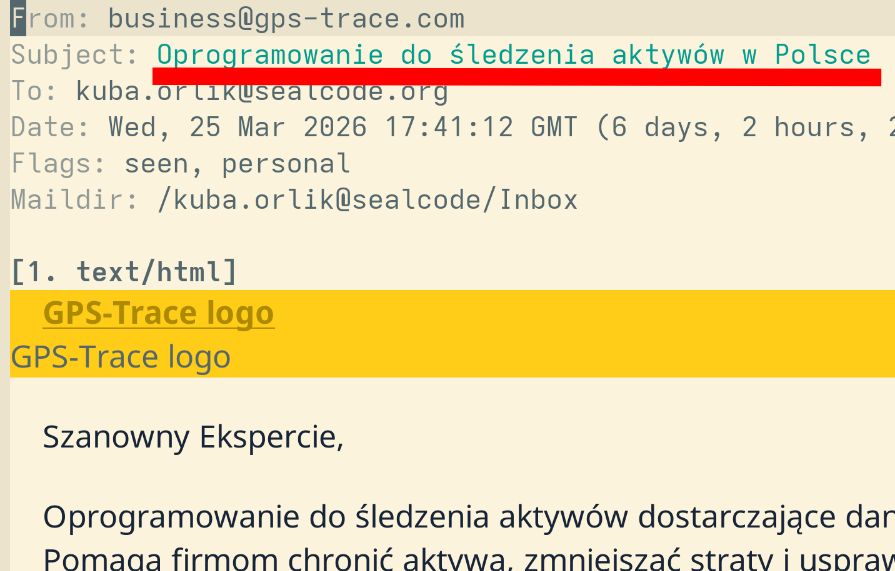
Task: Click the "personal" flag value
Action: (x=286, y=164)
